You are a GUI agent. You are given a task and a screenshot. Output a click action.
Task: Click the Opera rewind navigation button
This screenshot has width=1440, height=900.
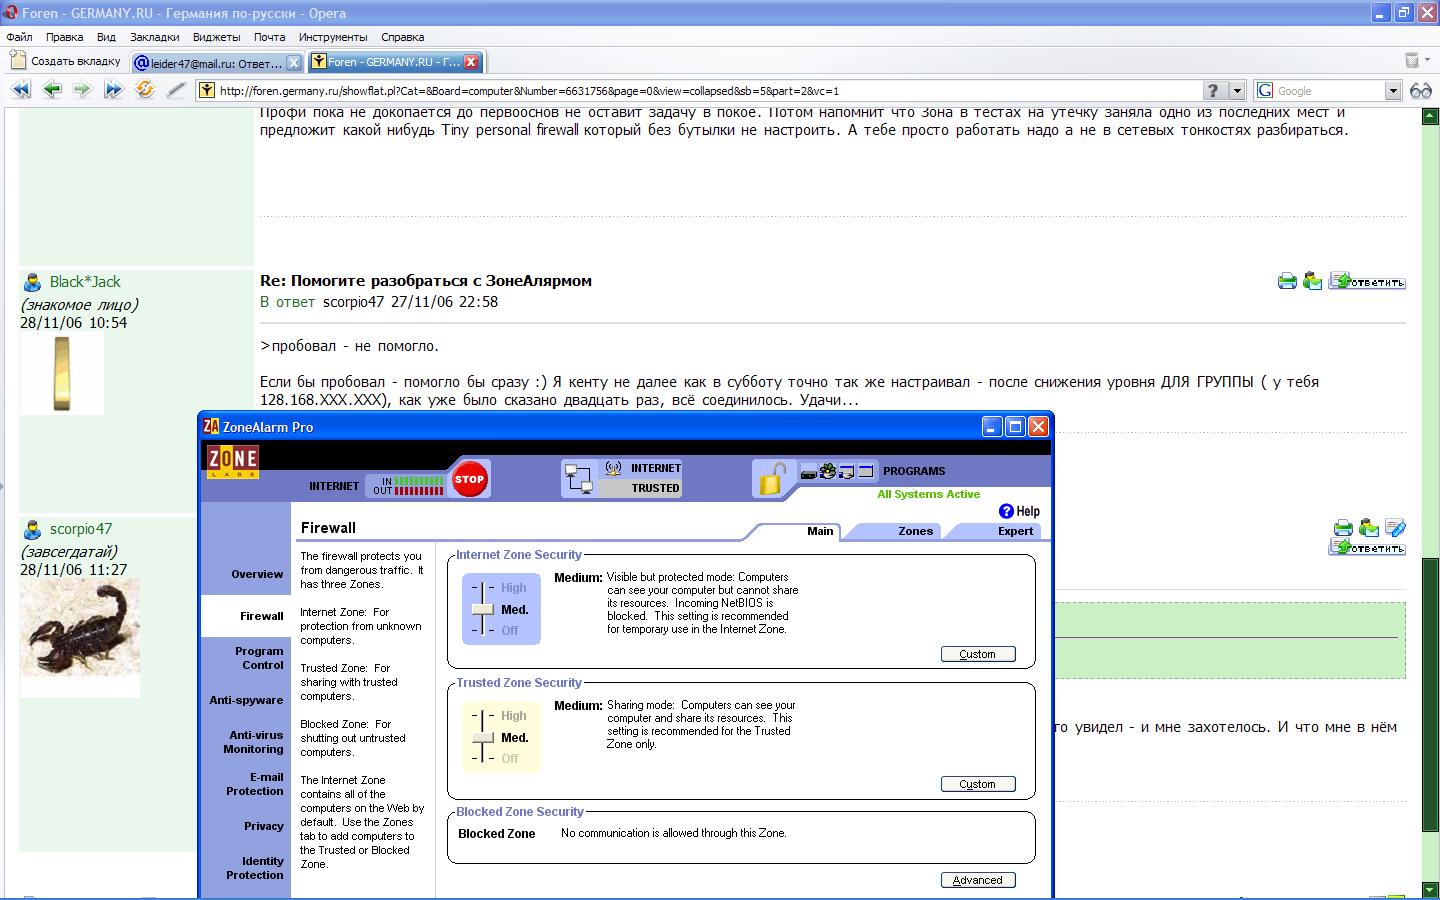pos(21,90)
